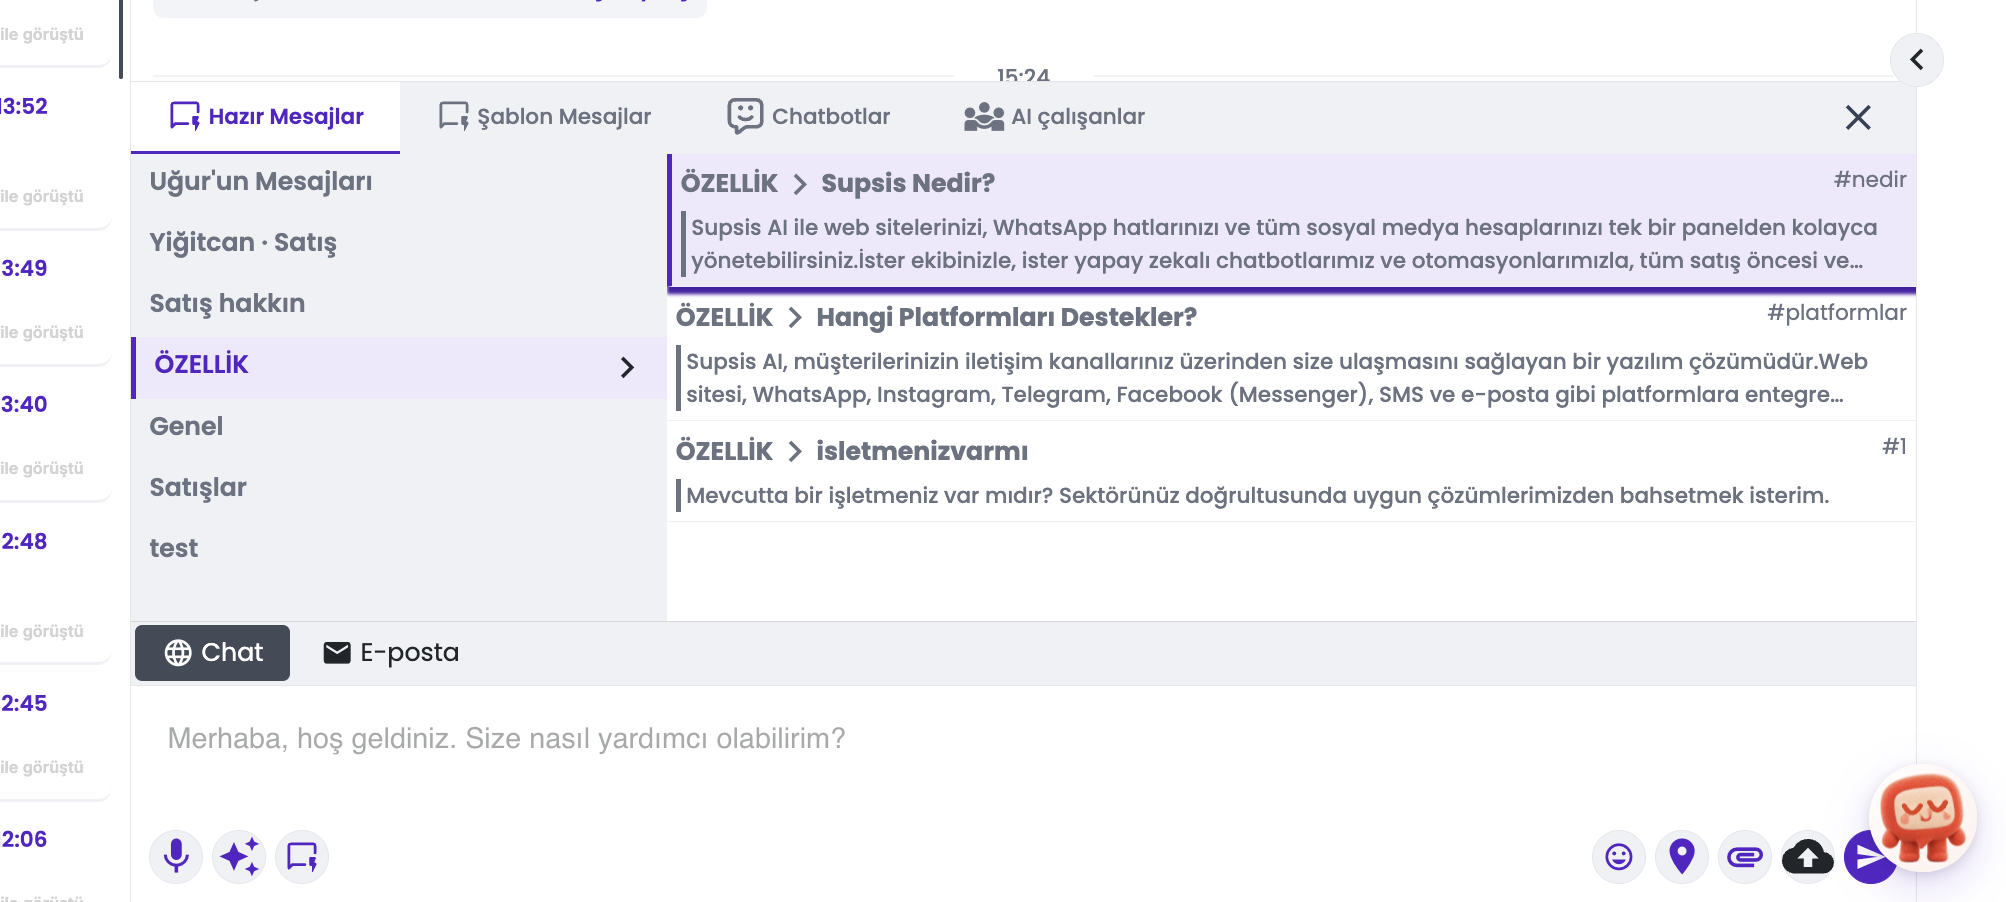Open Yiğitcan · Satış category
Viewport: 2006px width, 902px height.
(399, 243)
